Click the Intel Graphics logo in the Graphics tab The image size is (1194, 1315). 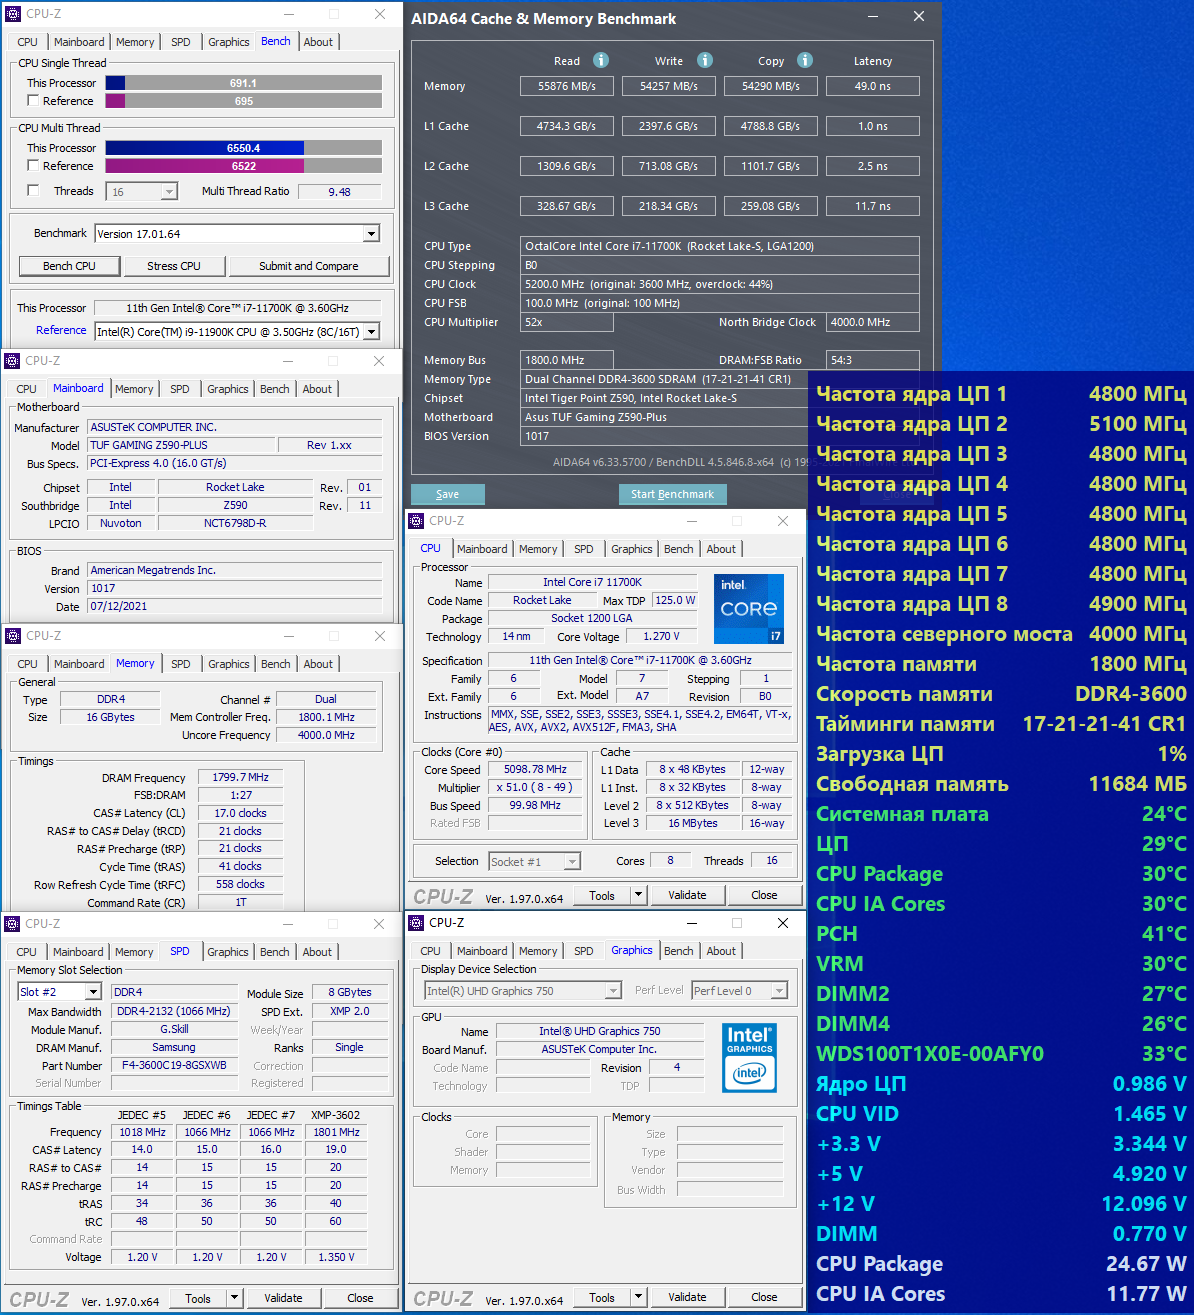pyautogui.click(x=749, y=1057)
